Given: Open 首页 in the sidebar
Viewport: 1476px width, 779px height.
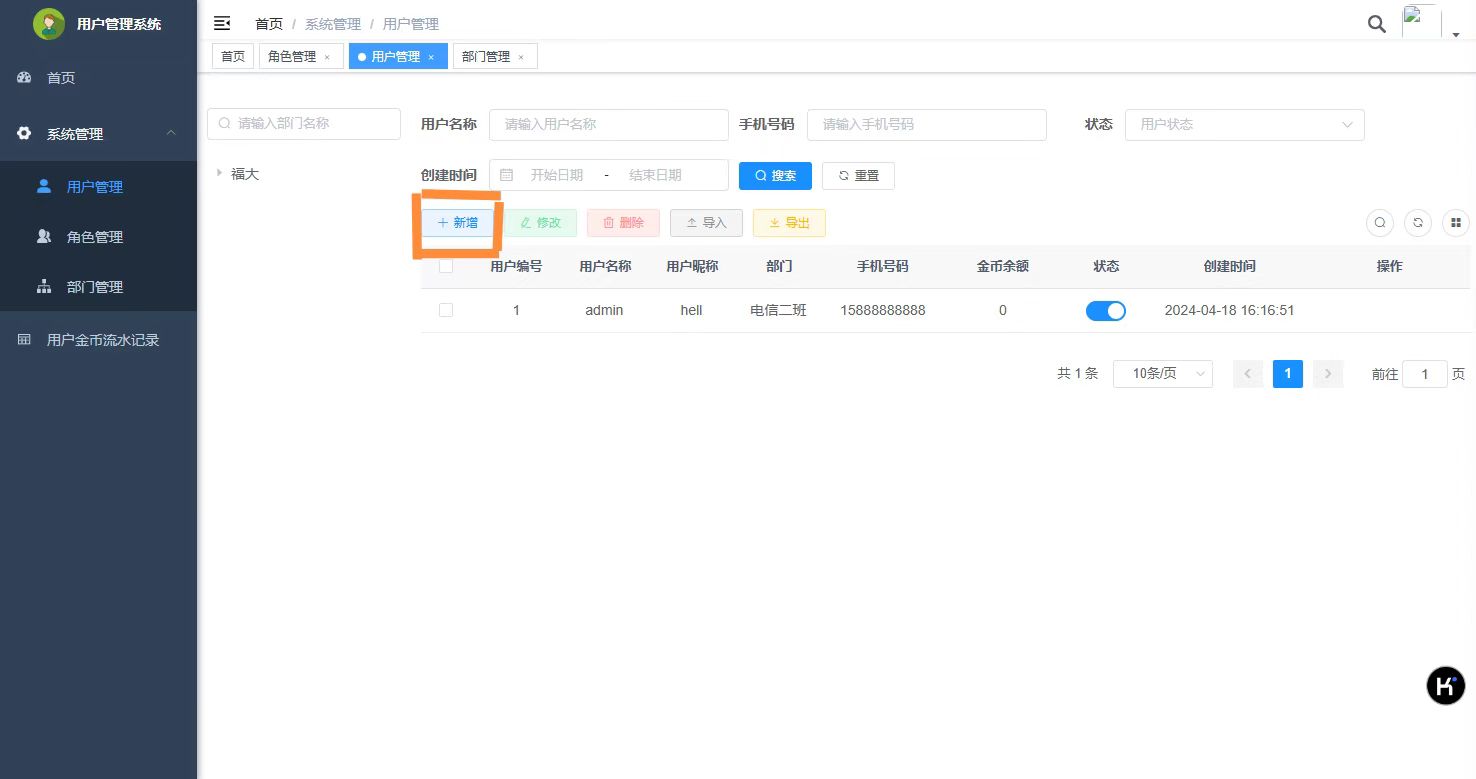Looking at the screenshot, I should point(98,78).
